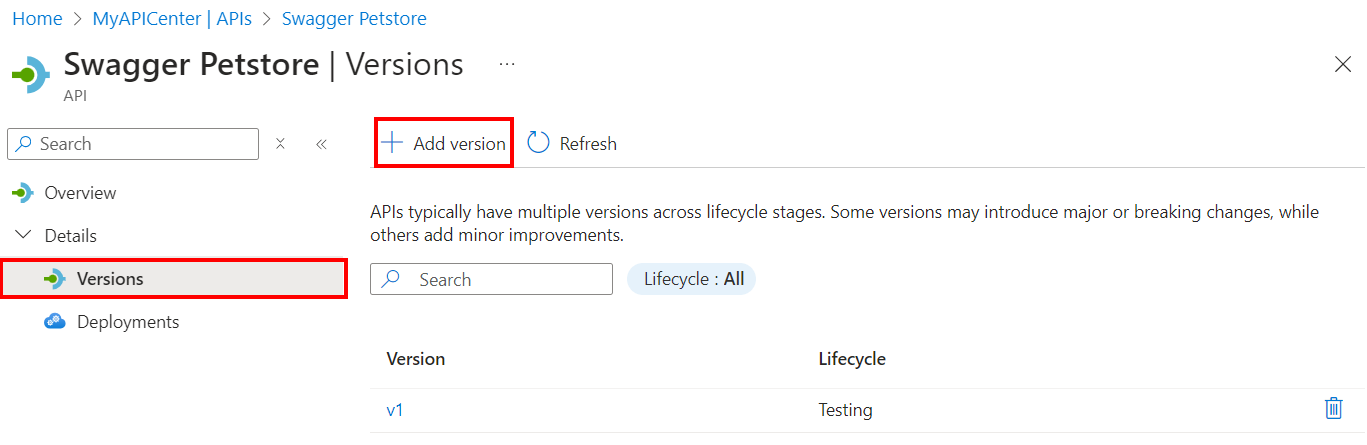Open Overview from the sidebar
1367x445 pixels.
[x=80, y=193]
